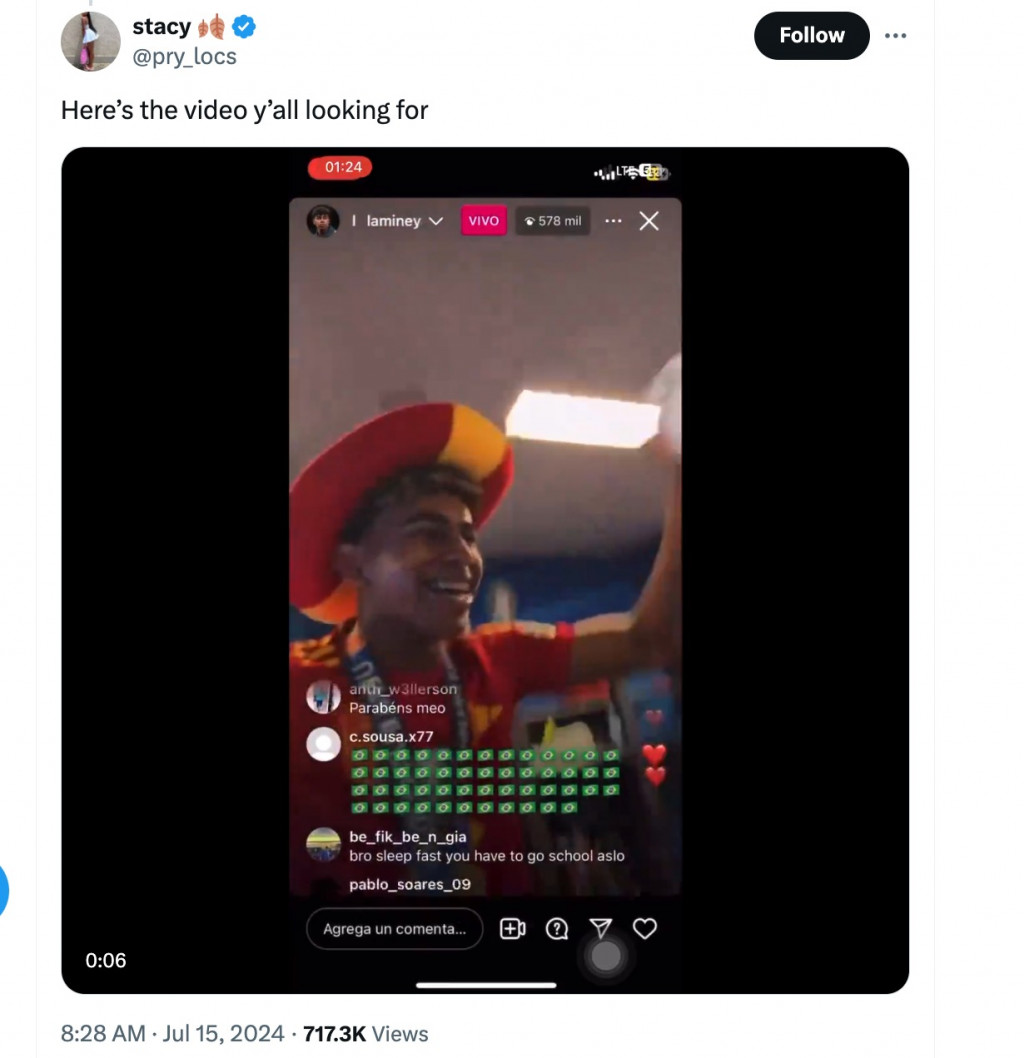The height and width of the screenshot is (1058, 1024).
Task: Open the live stream's three-dot options
Action: coord(614,221)
